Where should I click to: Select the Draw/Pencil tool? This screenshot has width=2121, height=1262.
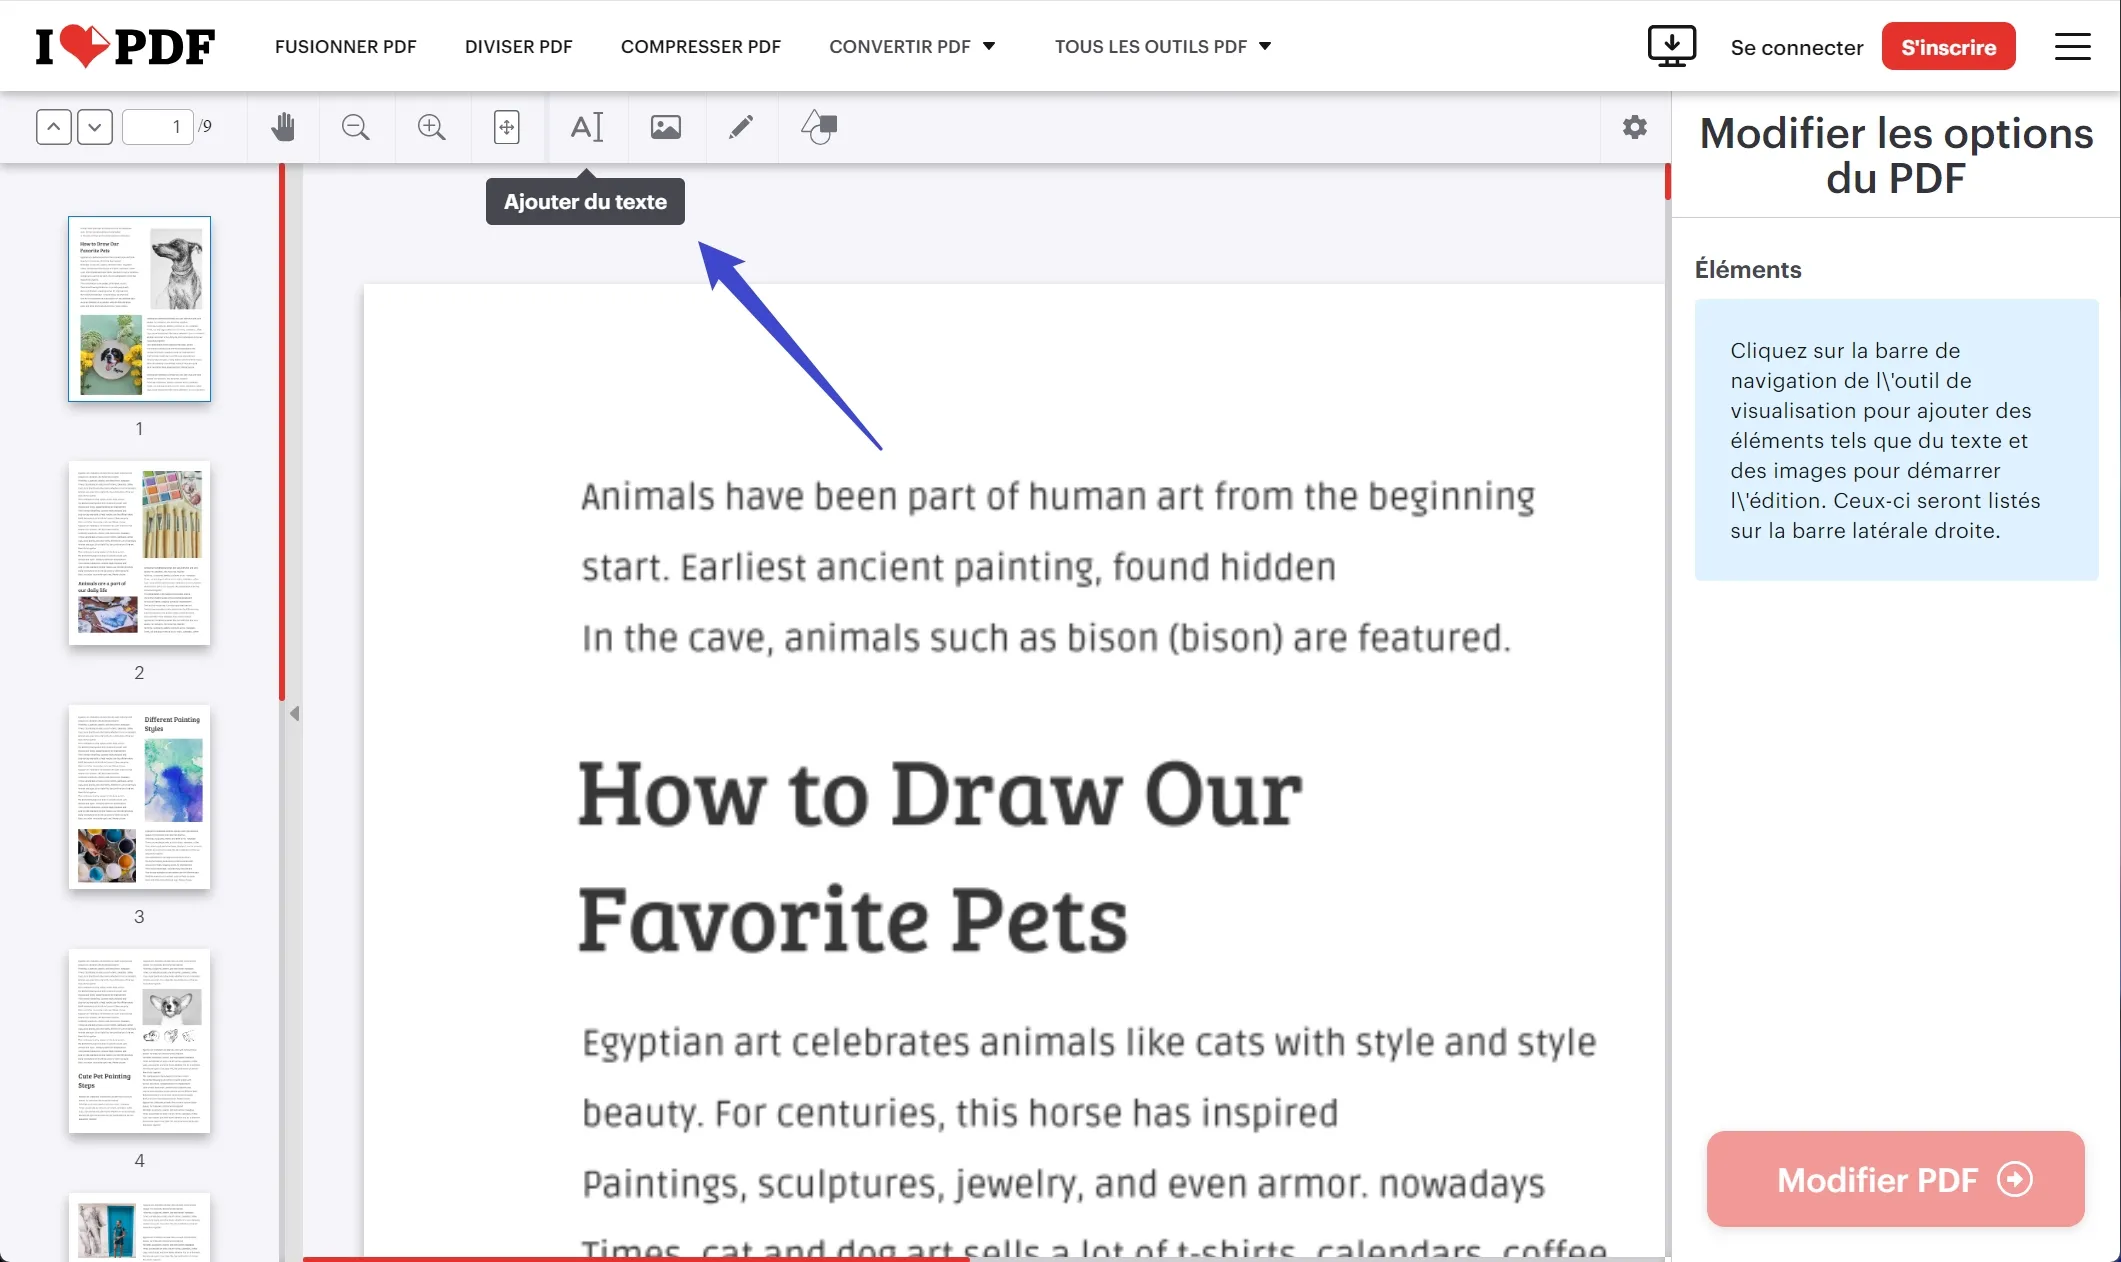(x=741, y=126)
